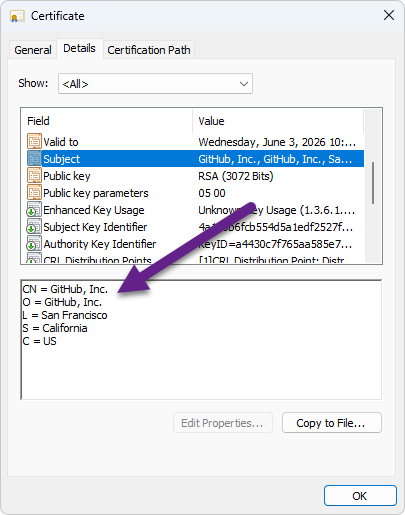The image size is (405, 515).
Task: Click the Public key parameters icon
Action: [34, 192]
